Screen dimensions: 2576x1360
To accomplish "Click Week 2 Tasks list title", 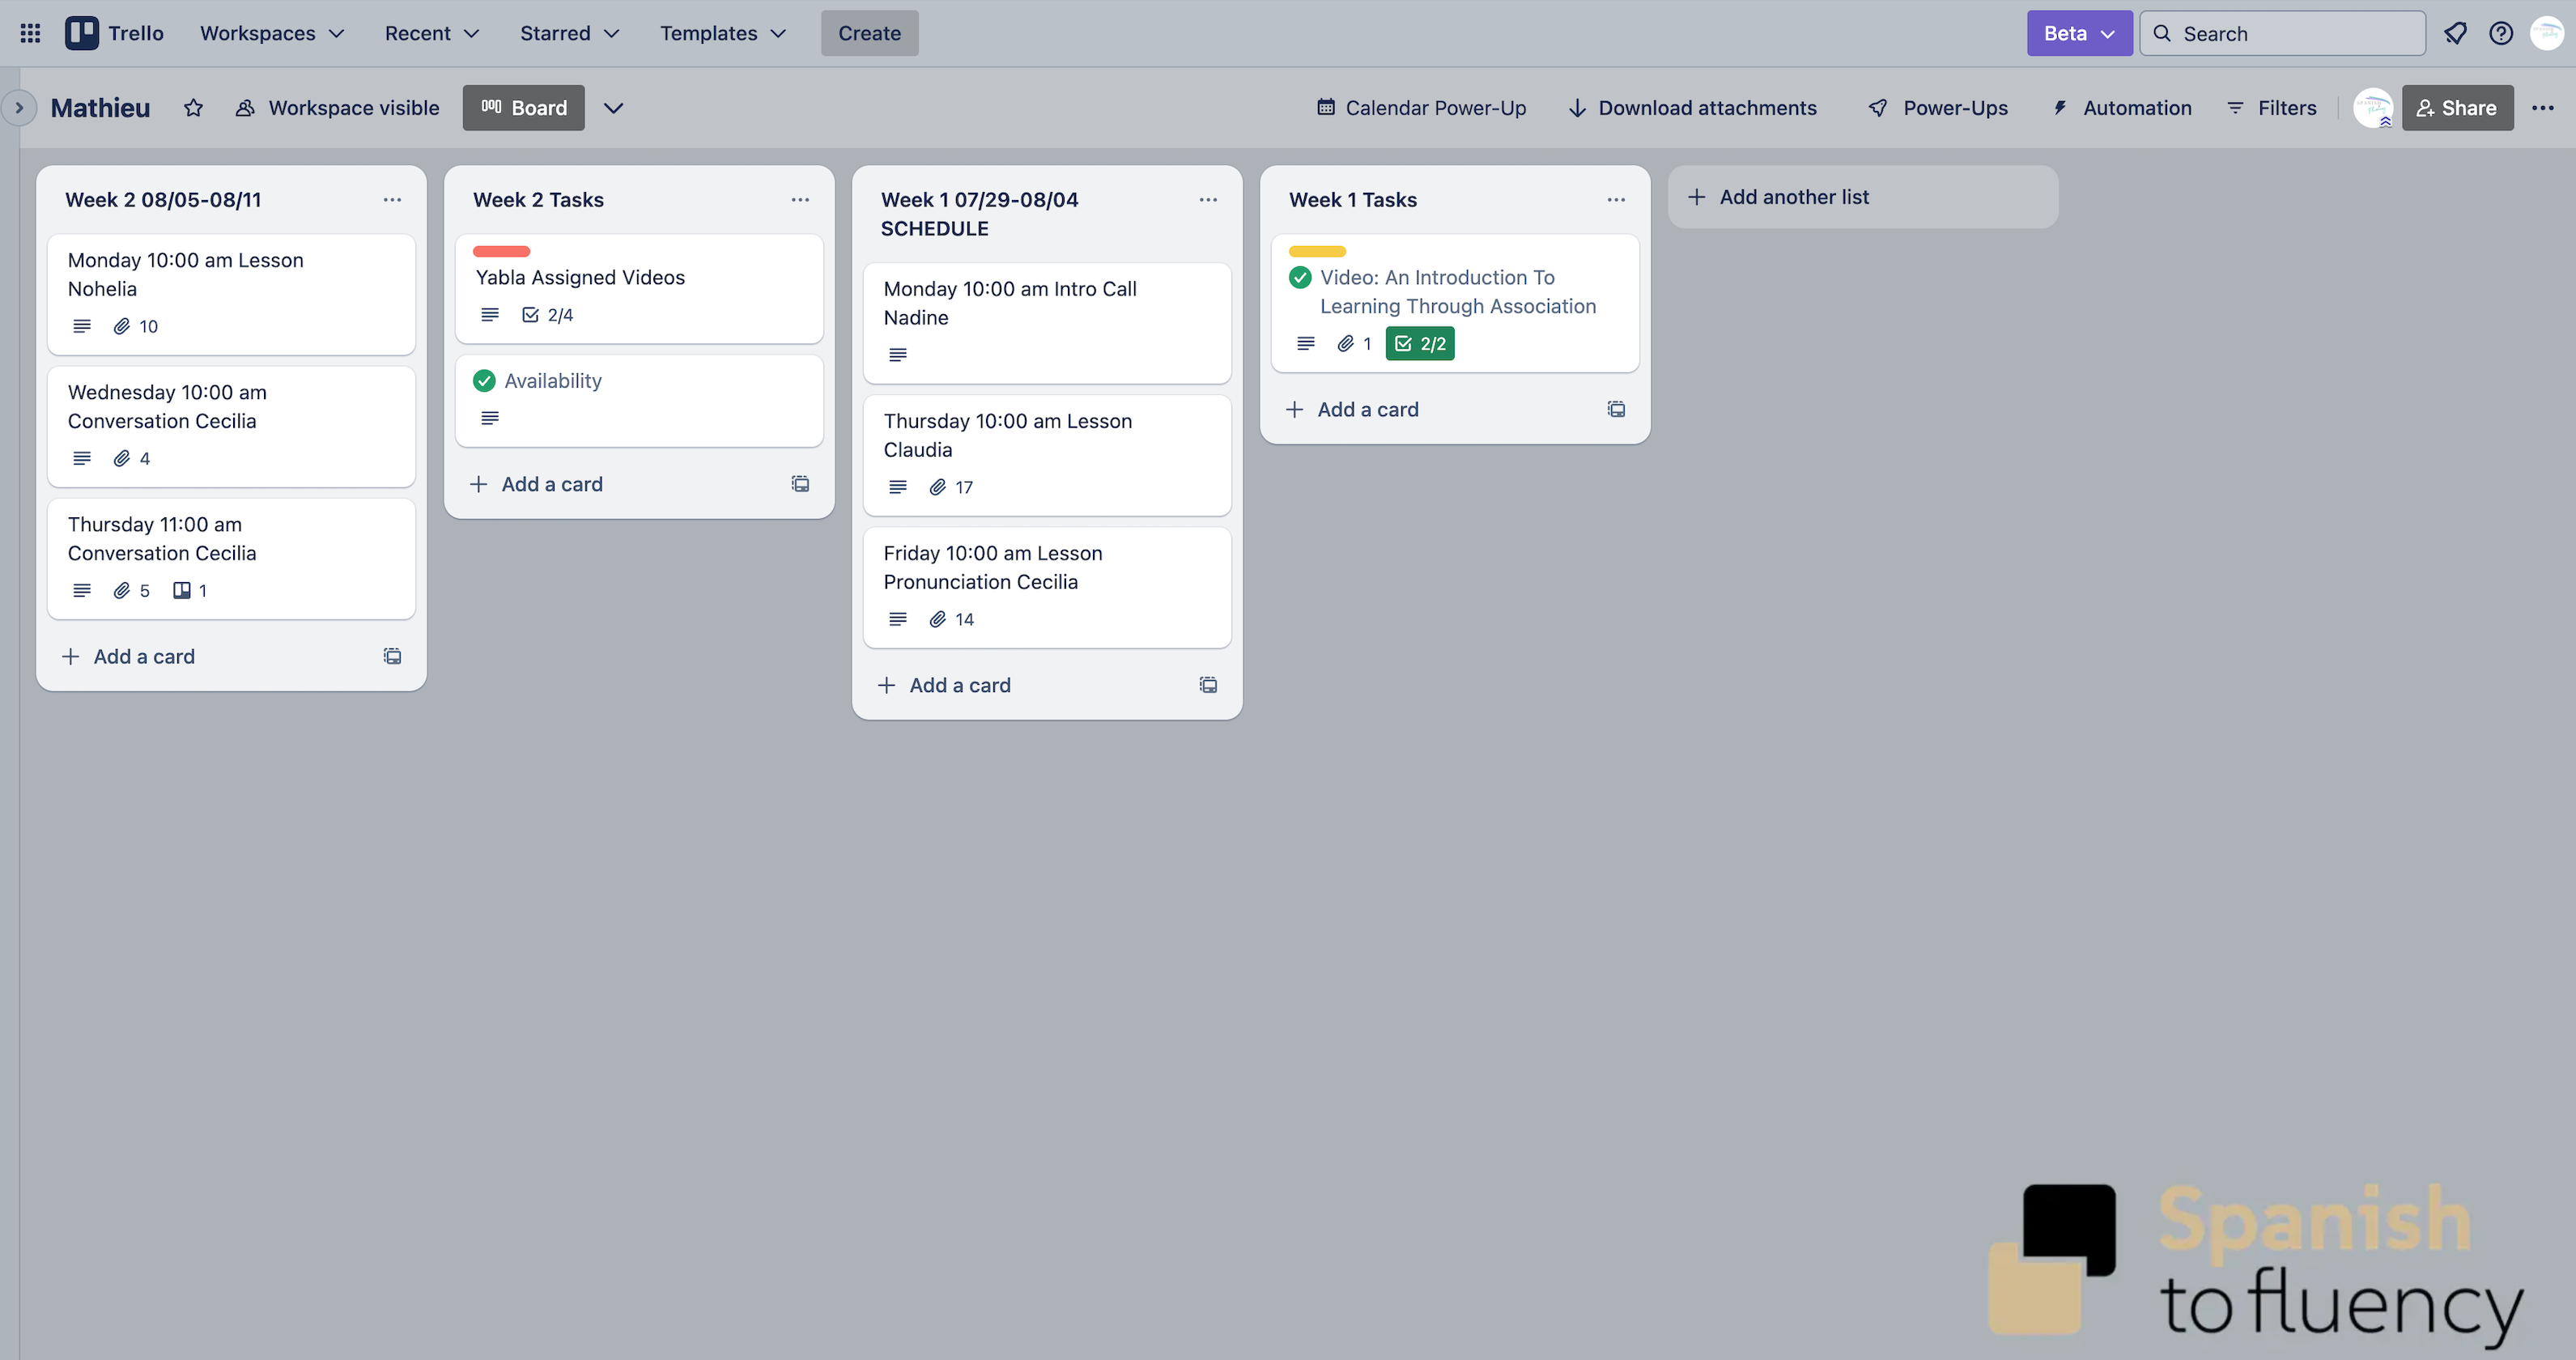I will coord(538,200).
